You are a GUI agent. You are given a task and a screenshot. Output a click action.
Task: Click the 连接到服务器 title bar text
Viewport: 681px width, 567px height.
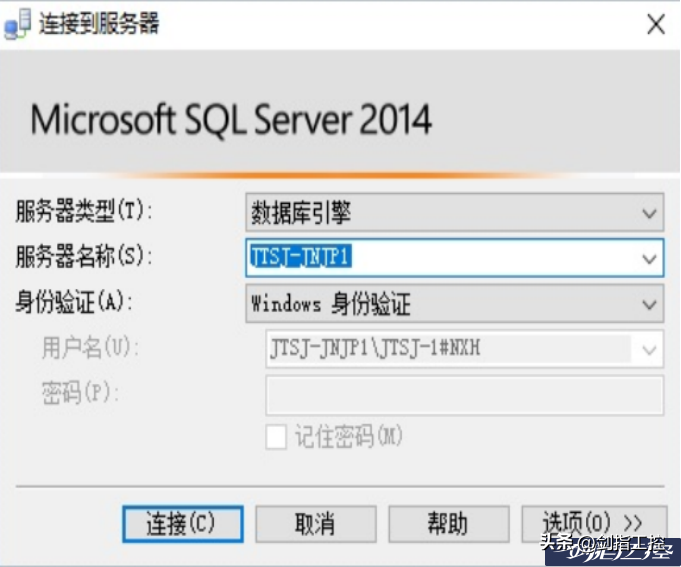point(99,25)
